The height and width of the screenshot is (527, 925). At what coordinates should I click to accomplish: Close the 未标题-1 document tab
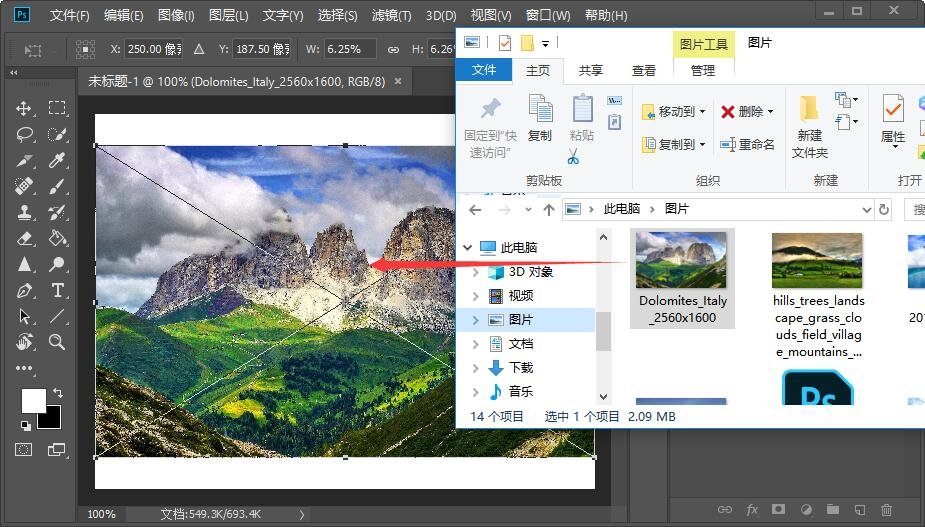point(398,81)
